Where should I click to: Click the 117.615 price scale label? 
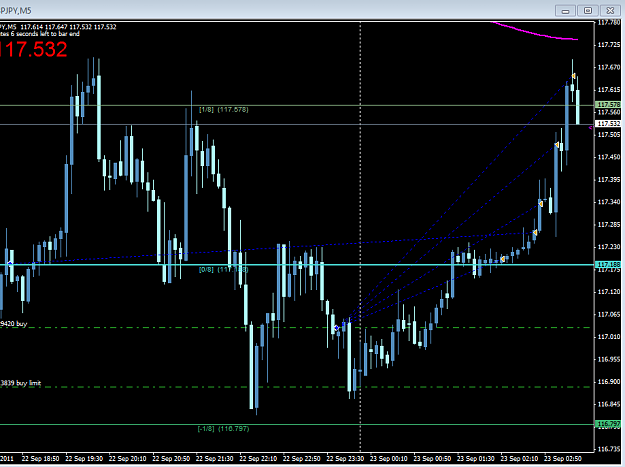click(x=609, y=90)
